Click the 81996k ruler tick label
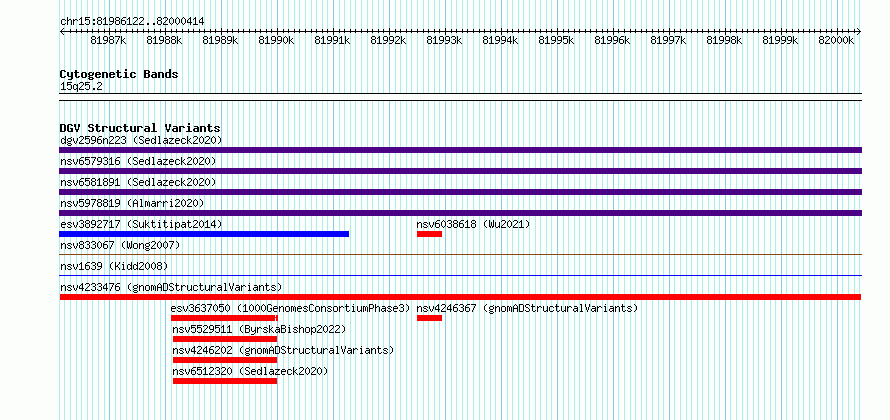The image size is (890, 420). point(612,40)
